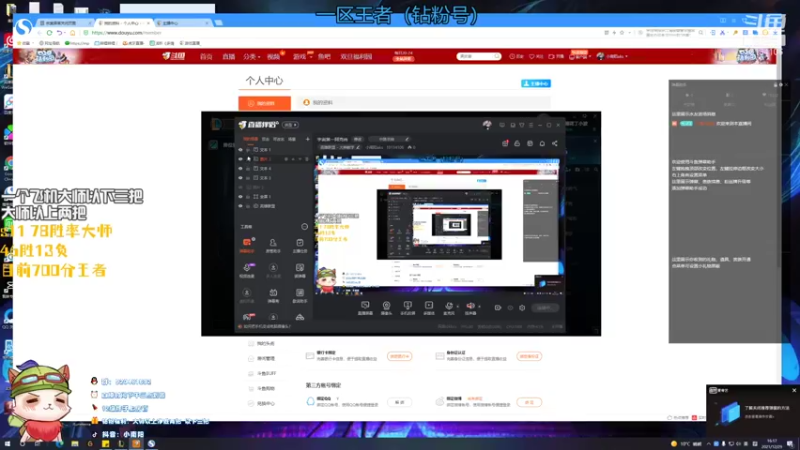Image resolution: width=800 pixels, height=450 pixels.
Task: Click the Douyu search box
Action: tap(478, 56)
